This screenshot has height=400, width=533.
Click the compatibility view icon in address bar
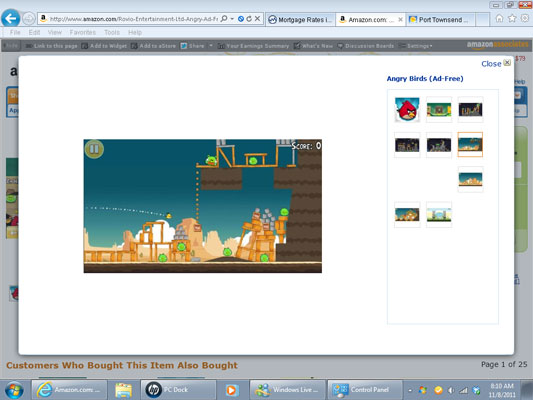(x=241, y=19)
